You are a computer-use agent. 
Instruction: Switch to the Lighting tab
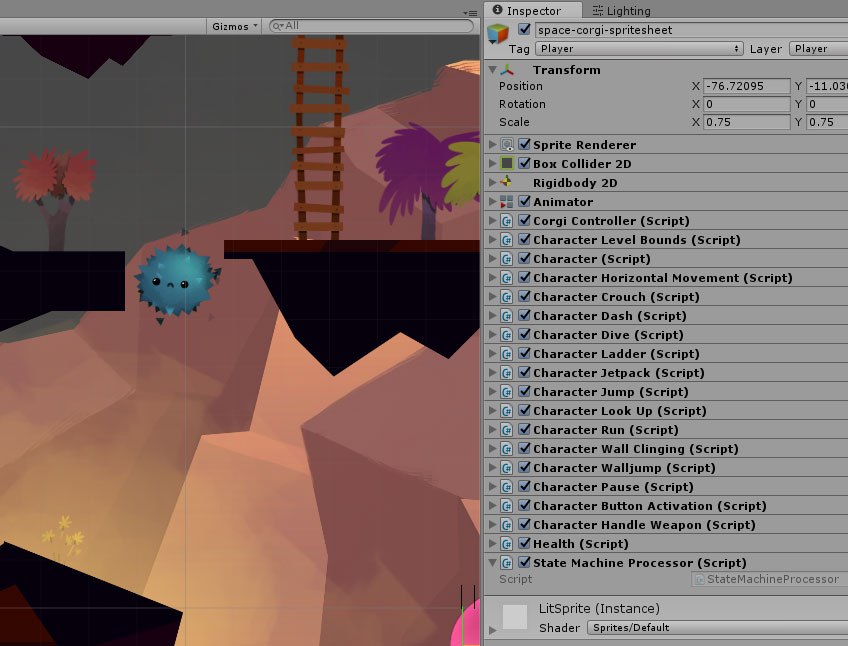coord(621,11)
